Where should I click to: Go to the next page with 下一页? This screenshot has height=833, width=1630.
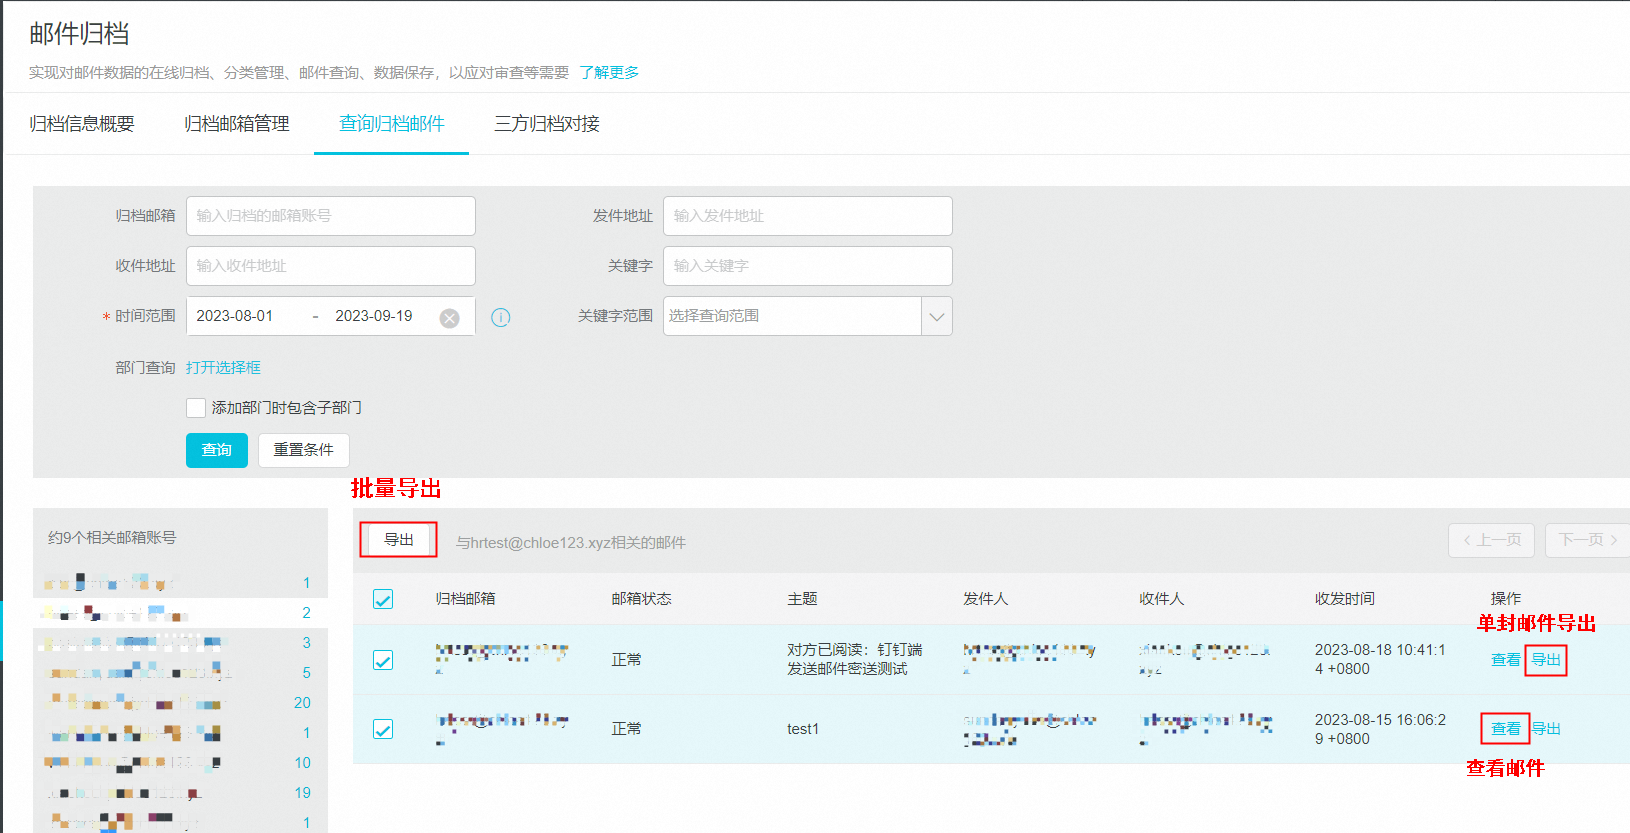[1587, 540]
